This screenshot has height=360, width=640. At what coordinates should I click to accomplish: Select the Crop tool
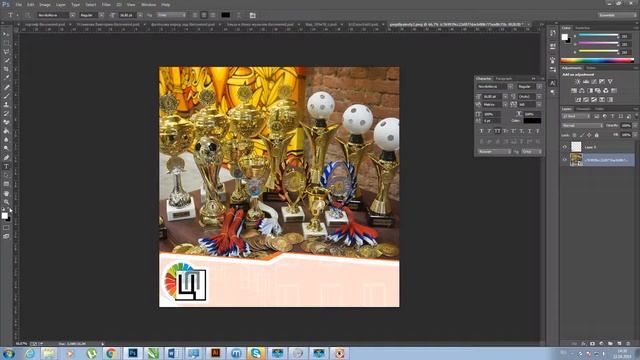[6, 69]
